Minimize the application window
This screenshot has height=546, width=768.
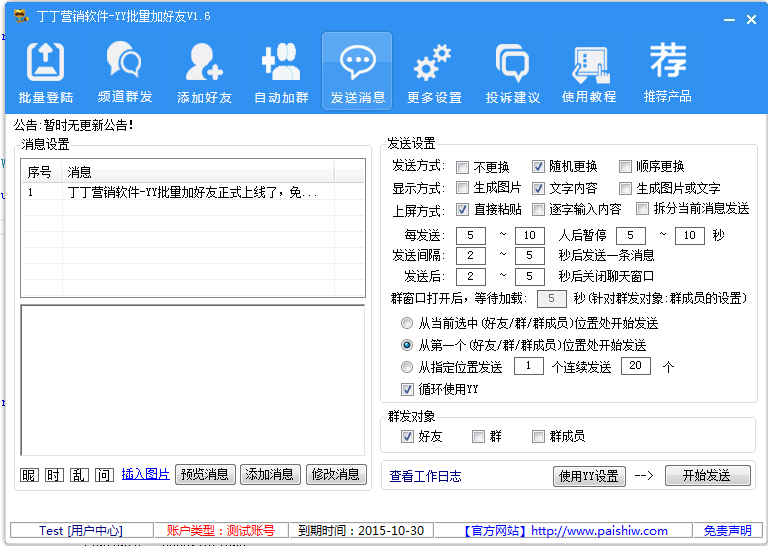click(x=729, y=20)
